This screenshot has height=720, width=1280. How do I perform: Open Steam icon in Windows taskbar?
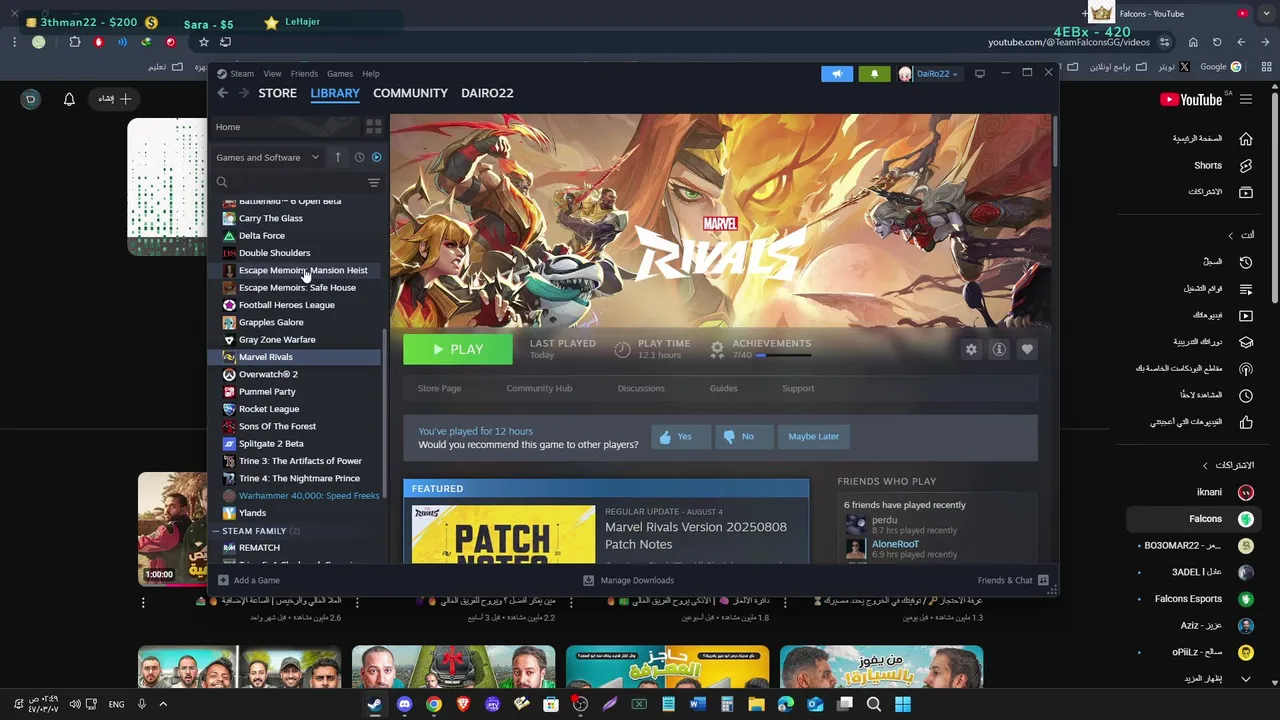[x=374, y=704]
